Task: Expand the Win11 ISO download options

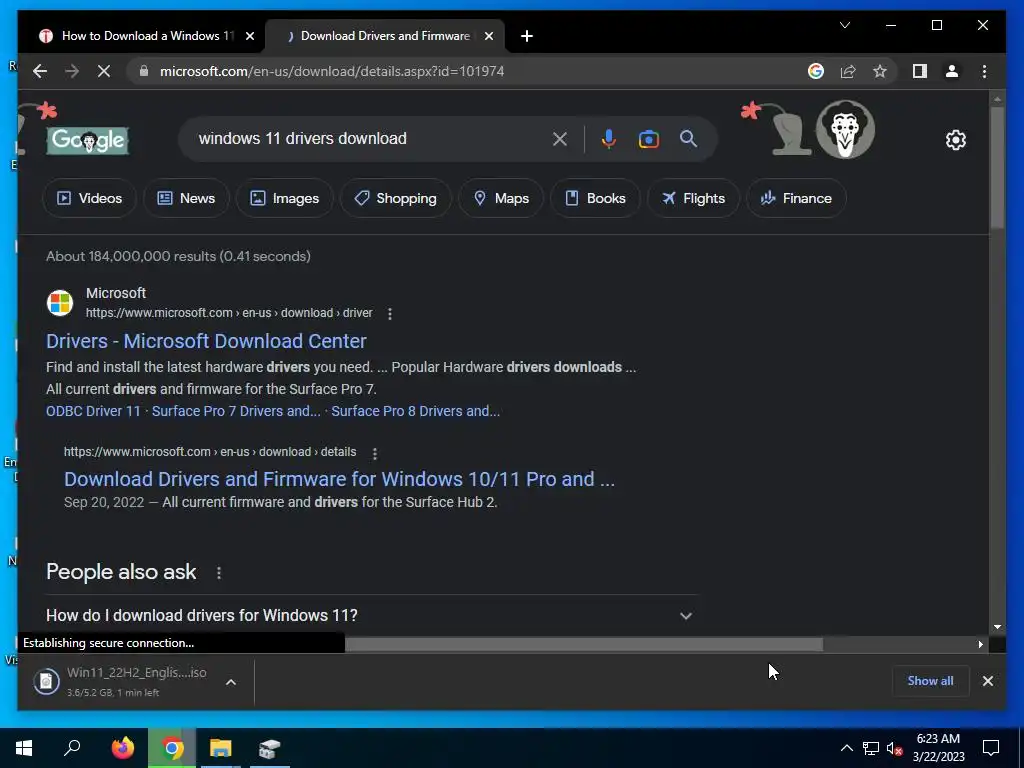Action: pos(231,682)
